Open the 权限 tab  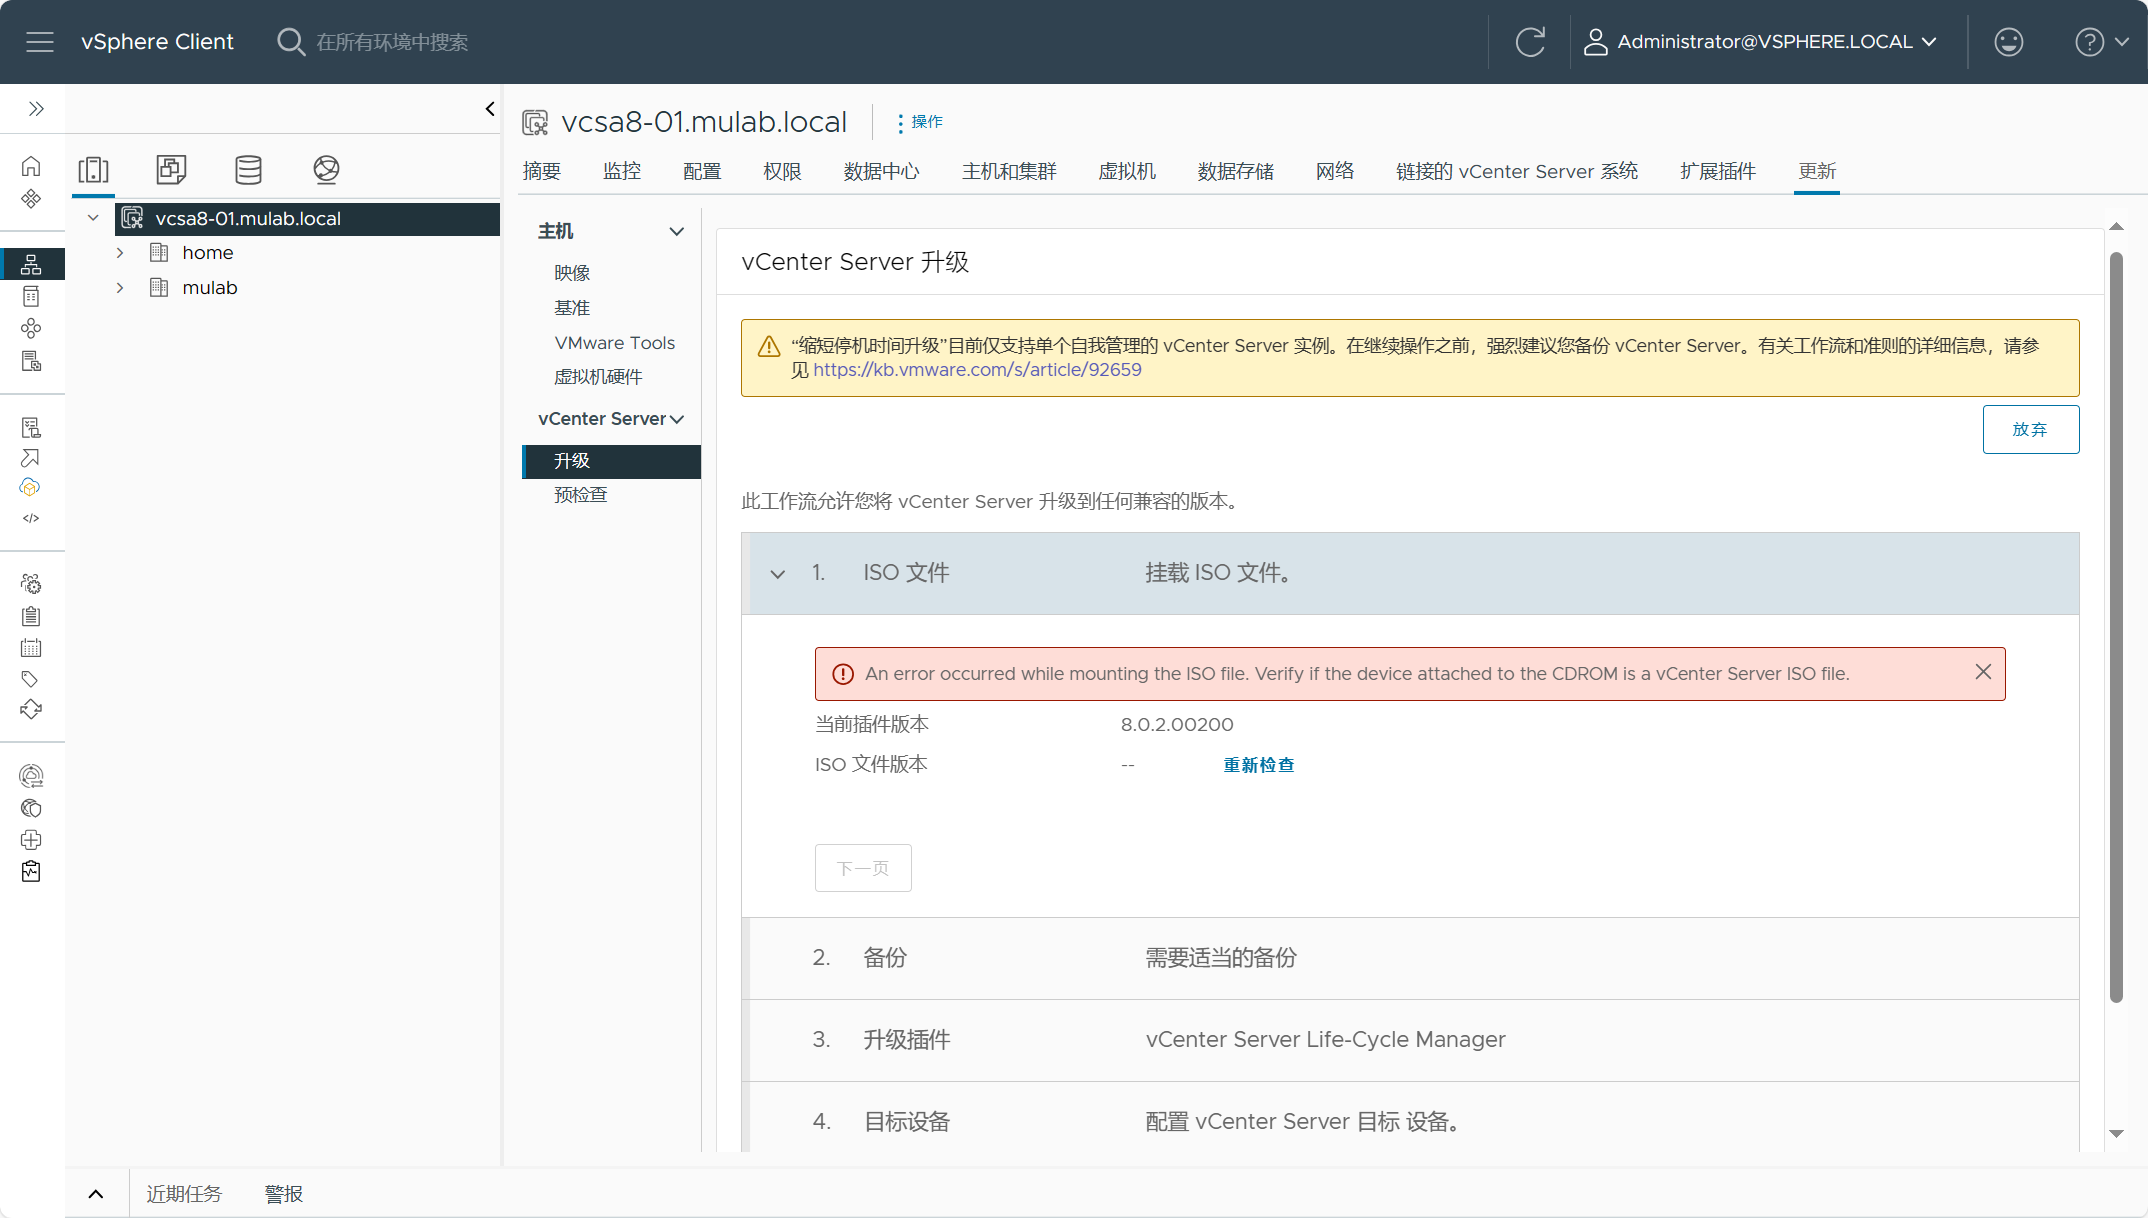pos(782,171)
